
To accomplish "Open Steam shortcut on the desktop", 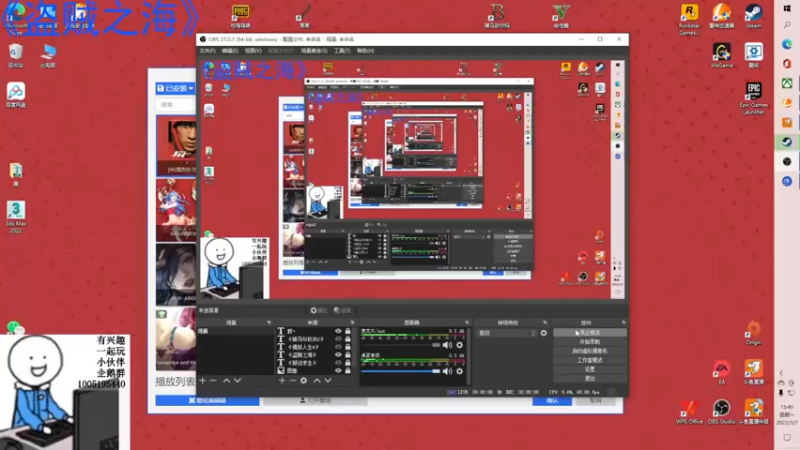I will (754, 16).
